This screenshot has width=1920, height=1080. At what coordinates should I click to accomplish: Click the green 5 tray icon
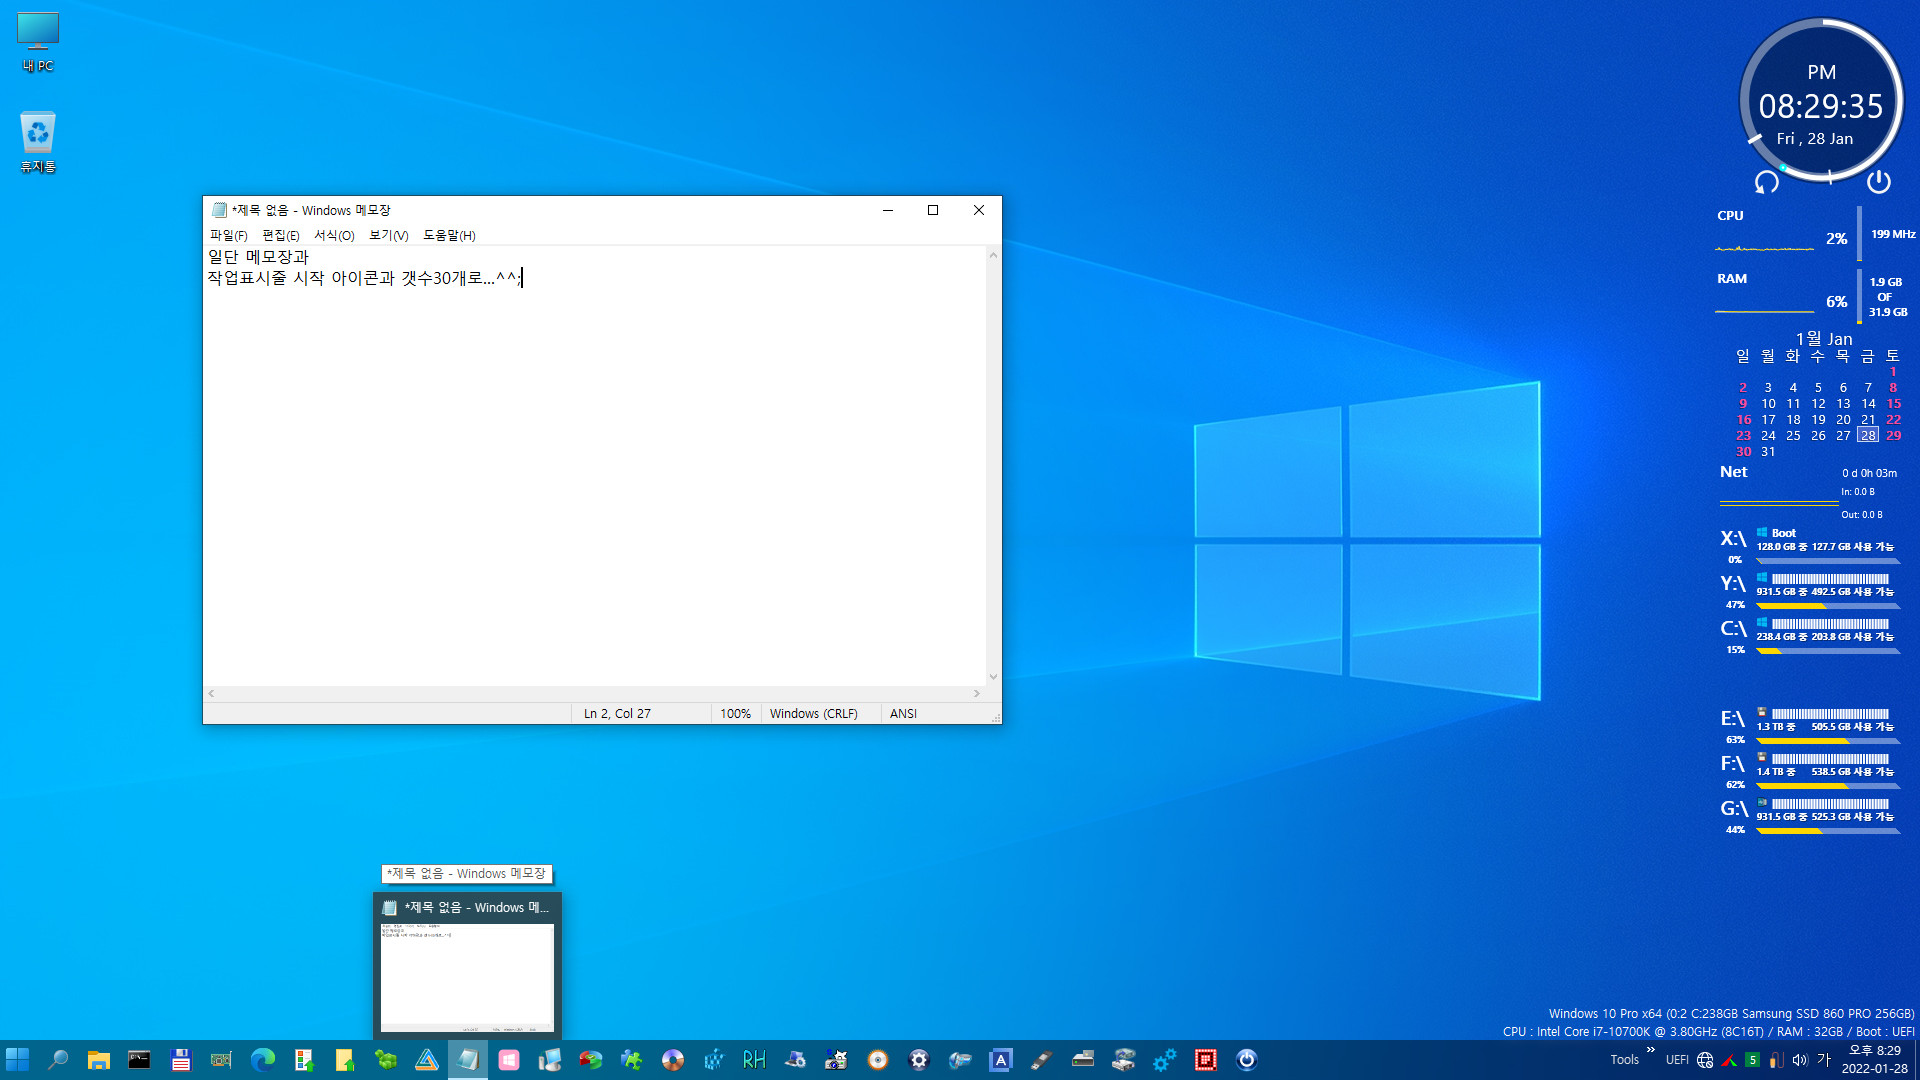[x=1752, y=1060]
